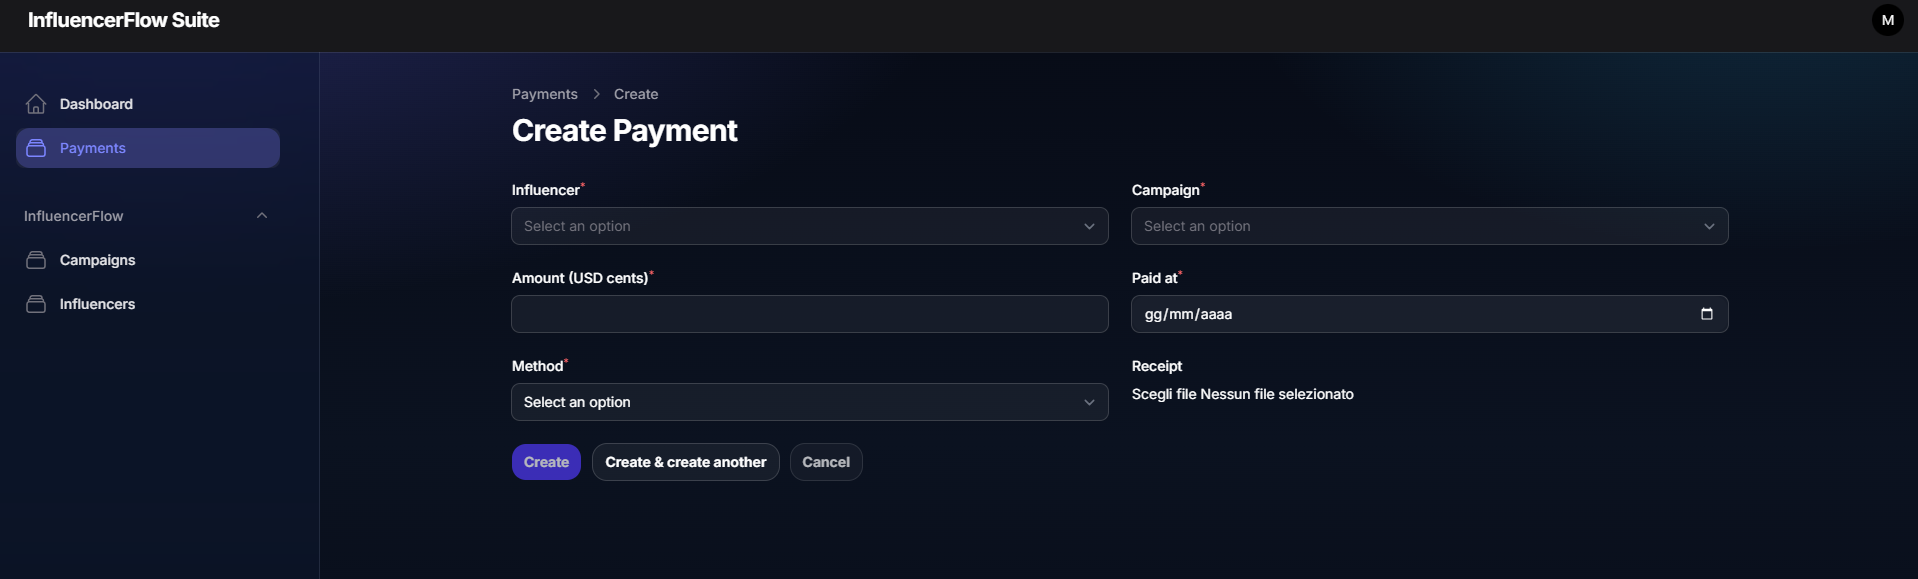This screenshot has height=579, width=1918.
Task: Click Create & create another button
Action: (685, 462)
